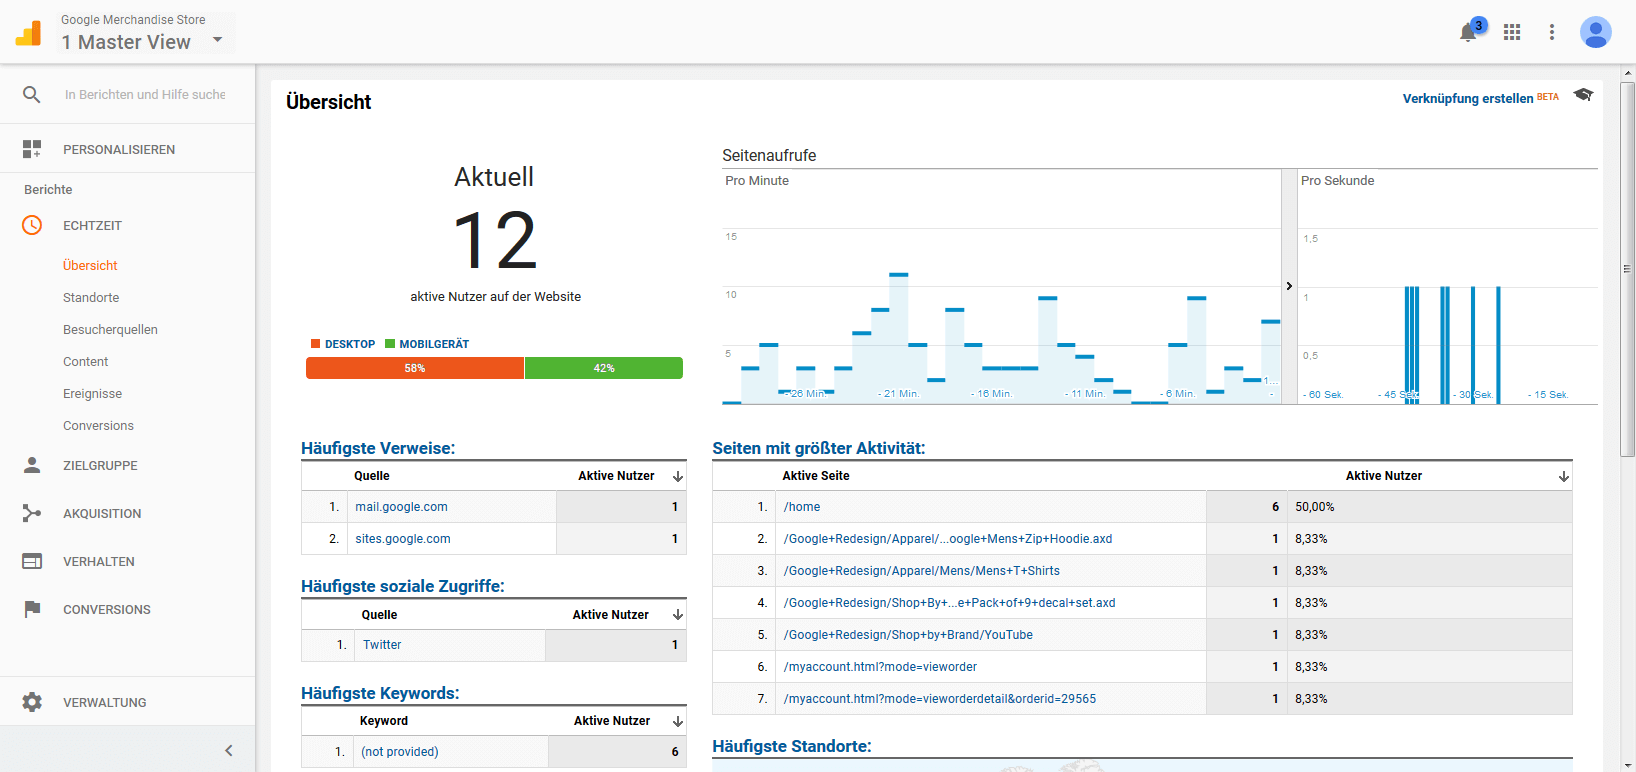This screenshot has height=772, width=1636.
Task: Open the Content report
Action: click(86, 361)
